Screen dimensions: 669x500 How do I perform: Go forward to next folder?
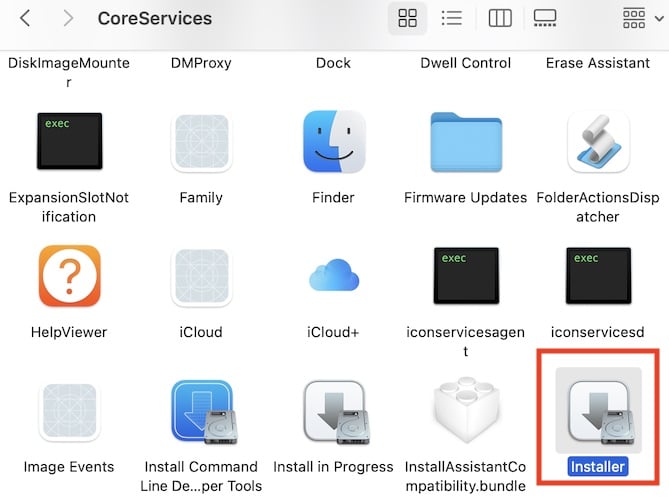point(67,18)
